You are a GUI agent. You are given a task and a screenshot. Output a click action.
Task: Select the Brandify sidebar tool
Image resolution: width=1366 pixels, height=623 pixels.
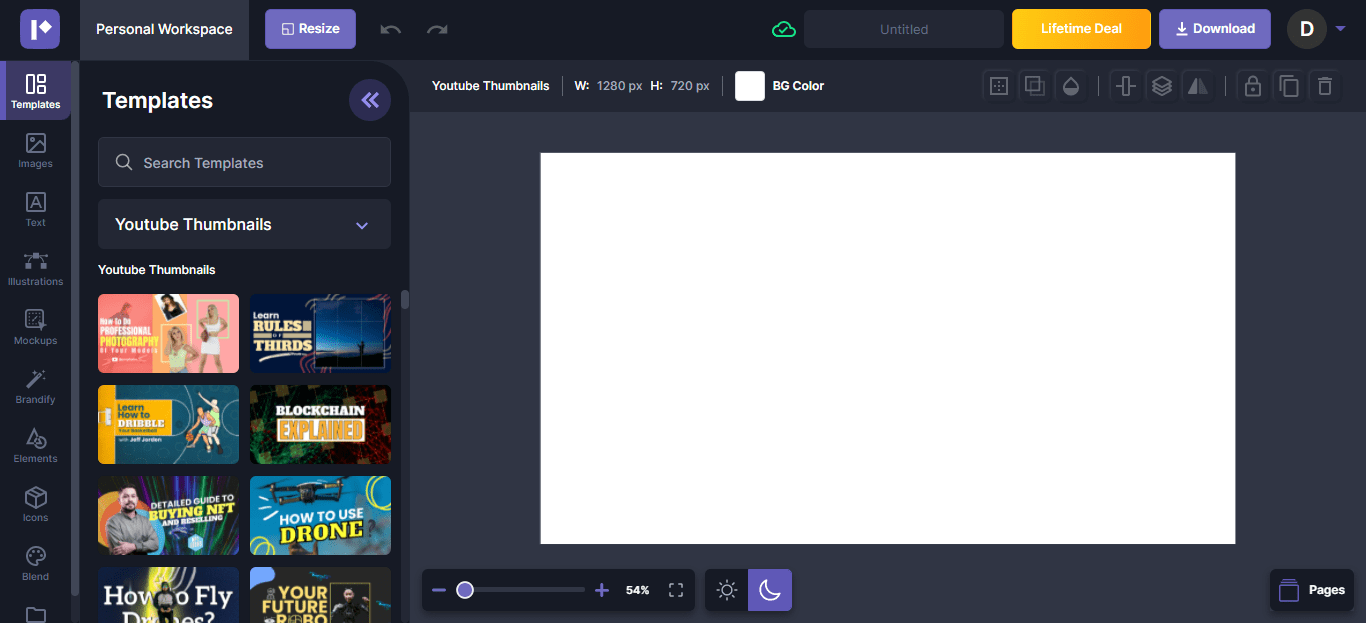pyautogui.click(x=35, y=387)
